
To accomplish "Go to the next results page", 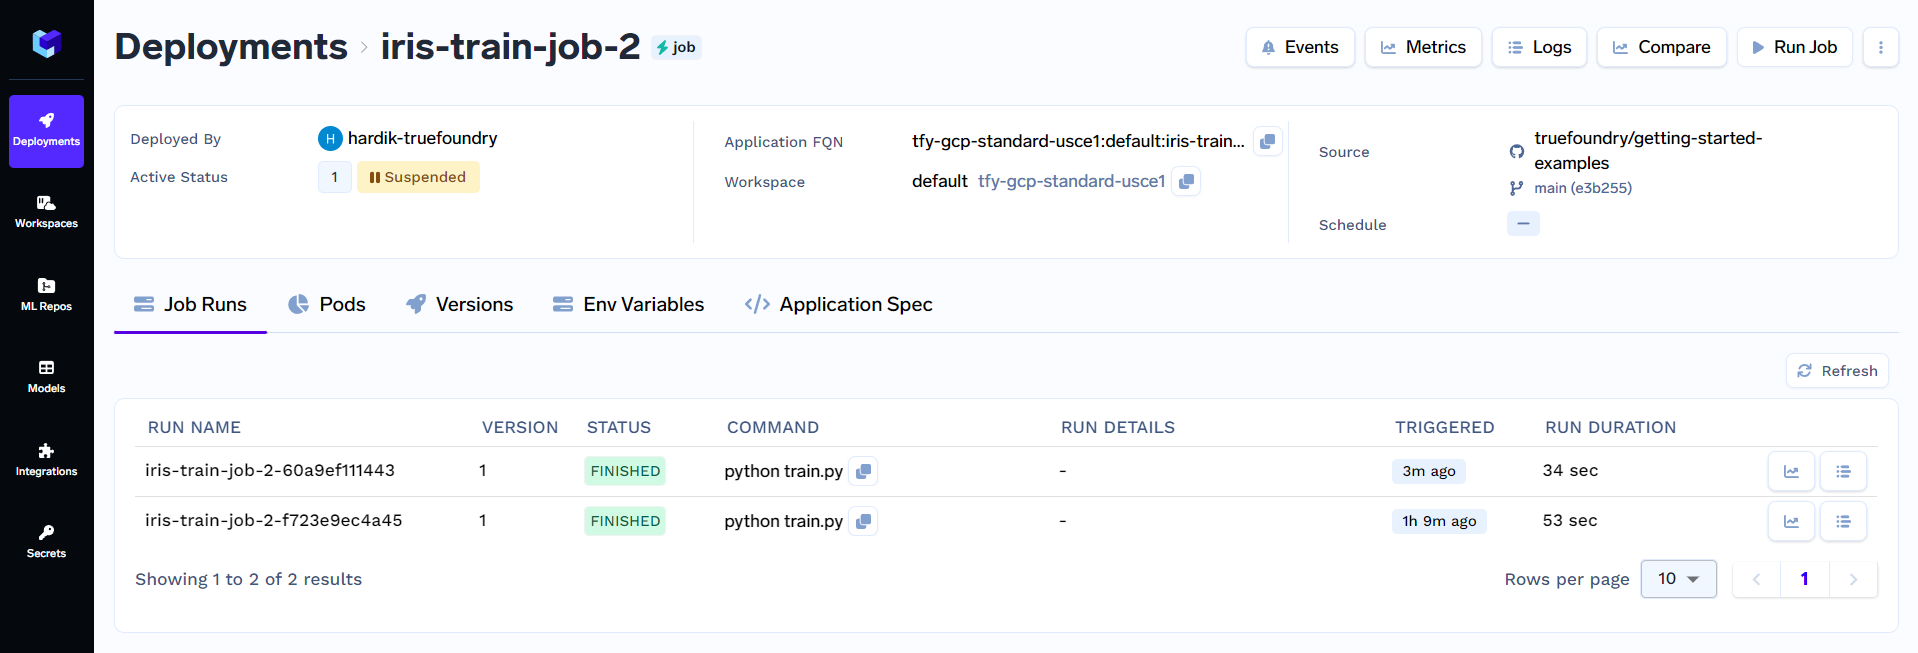I will [x=1853, y=579].
